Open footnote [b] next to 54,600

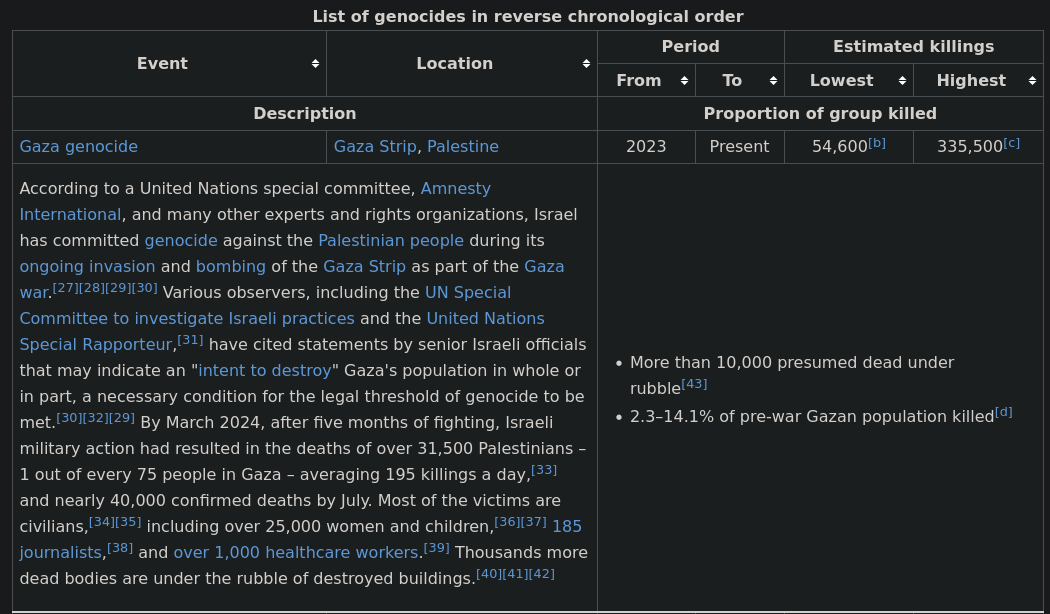point(877,143)
